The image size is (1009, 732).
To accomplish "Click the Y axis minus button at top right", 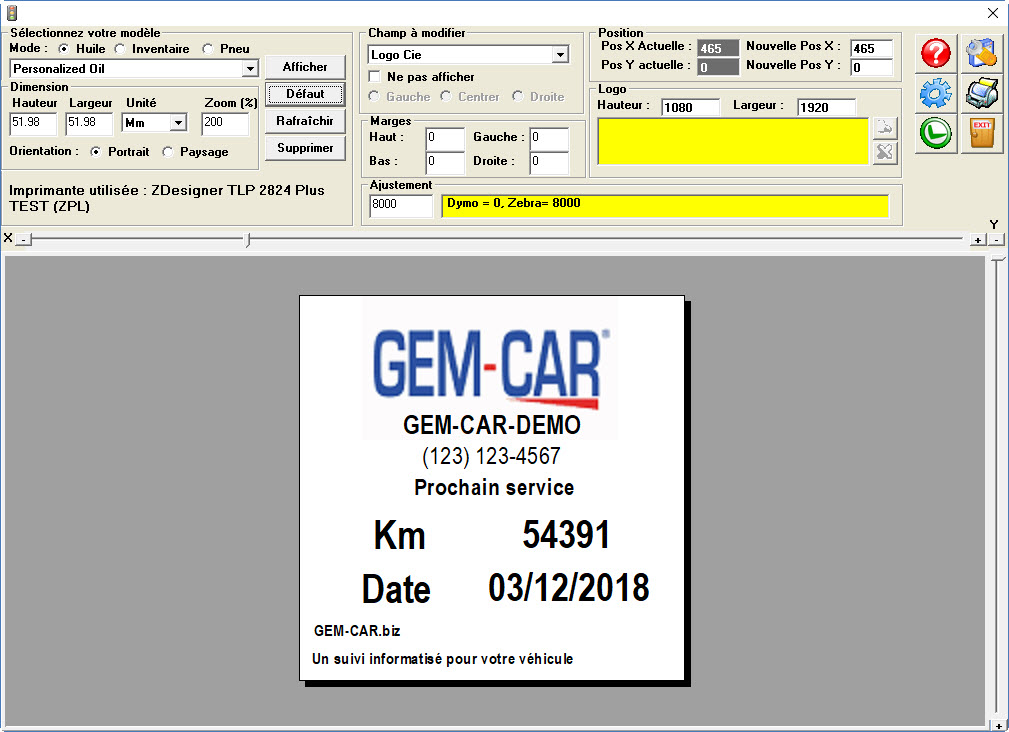I will tap(996, 240).
